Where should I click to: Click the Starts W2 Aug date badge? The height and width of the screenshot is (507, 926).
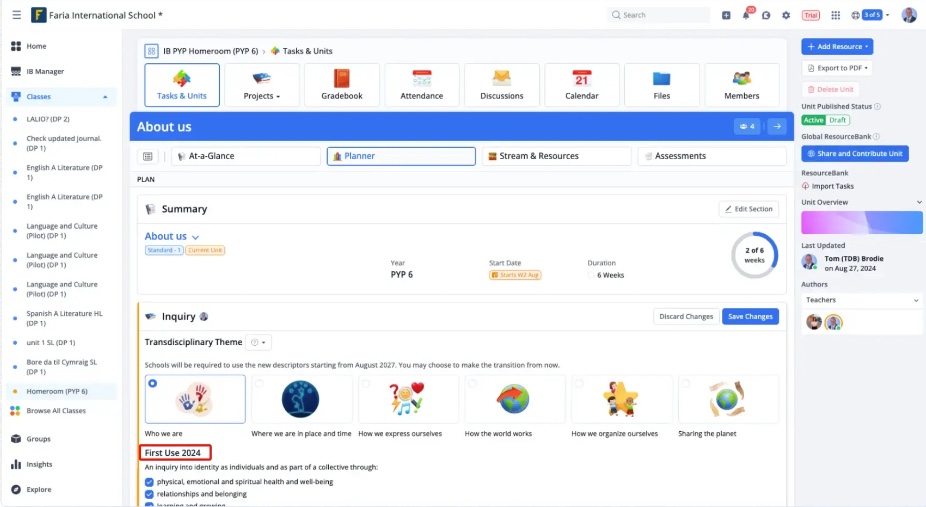pos(515,275)
